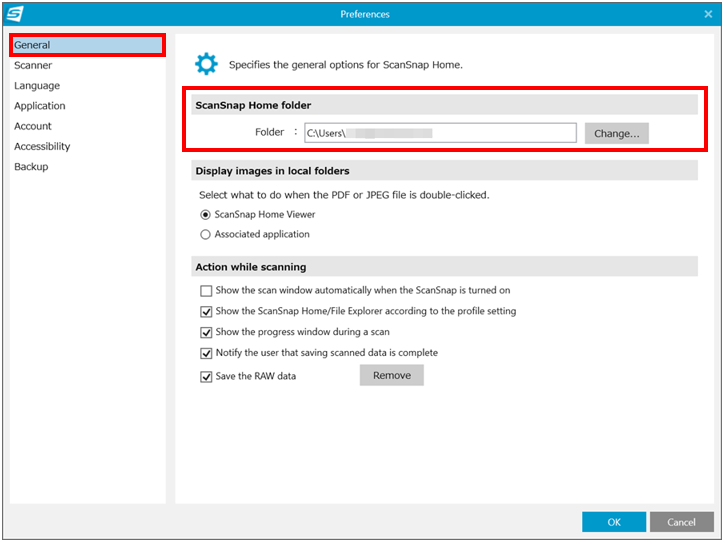Enable show scan window automatically checkbox
The image size is (723, 541).
[206, 291]
